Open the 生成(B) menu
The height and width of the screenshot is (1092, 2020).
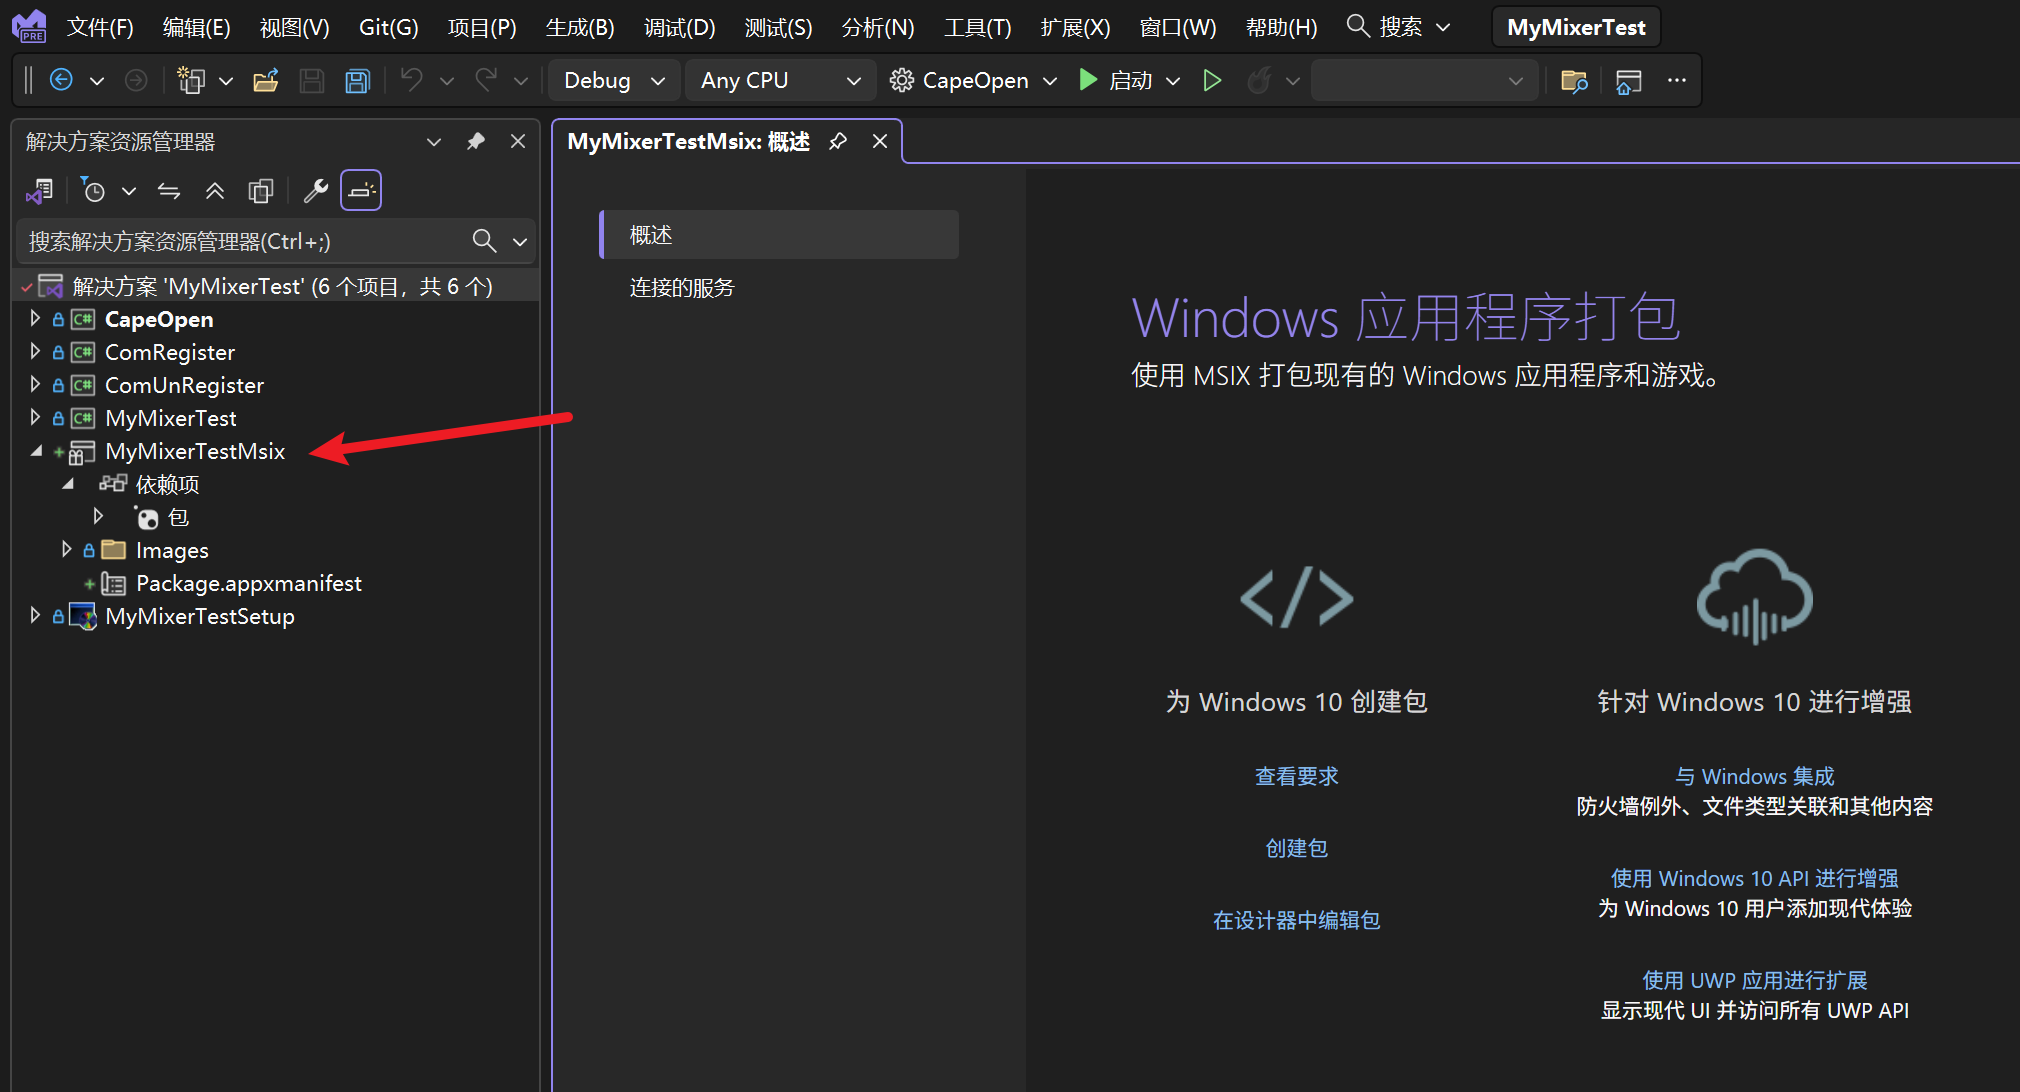pyautogui.click(x=580, y=27)
